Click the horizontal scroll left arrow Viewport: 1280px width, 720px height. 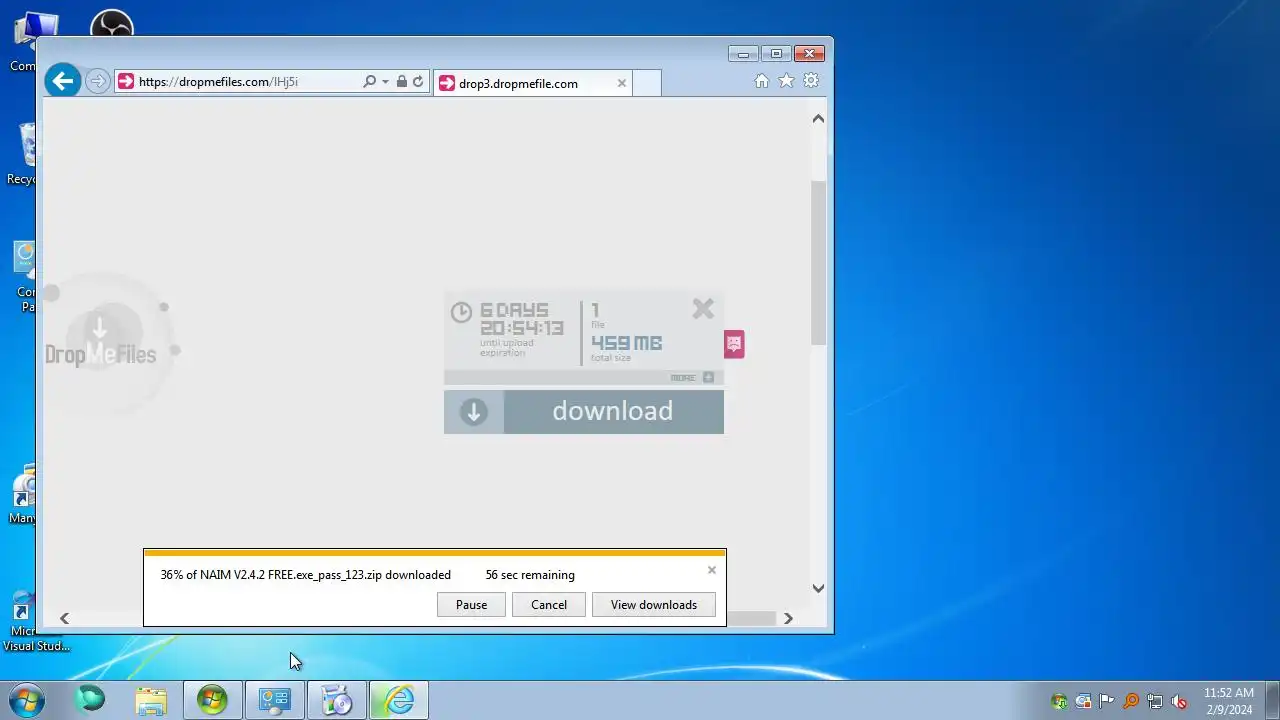tap(64, 618)
